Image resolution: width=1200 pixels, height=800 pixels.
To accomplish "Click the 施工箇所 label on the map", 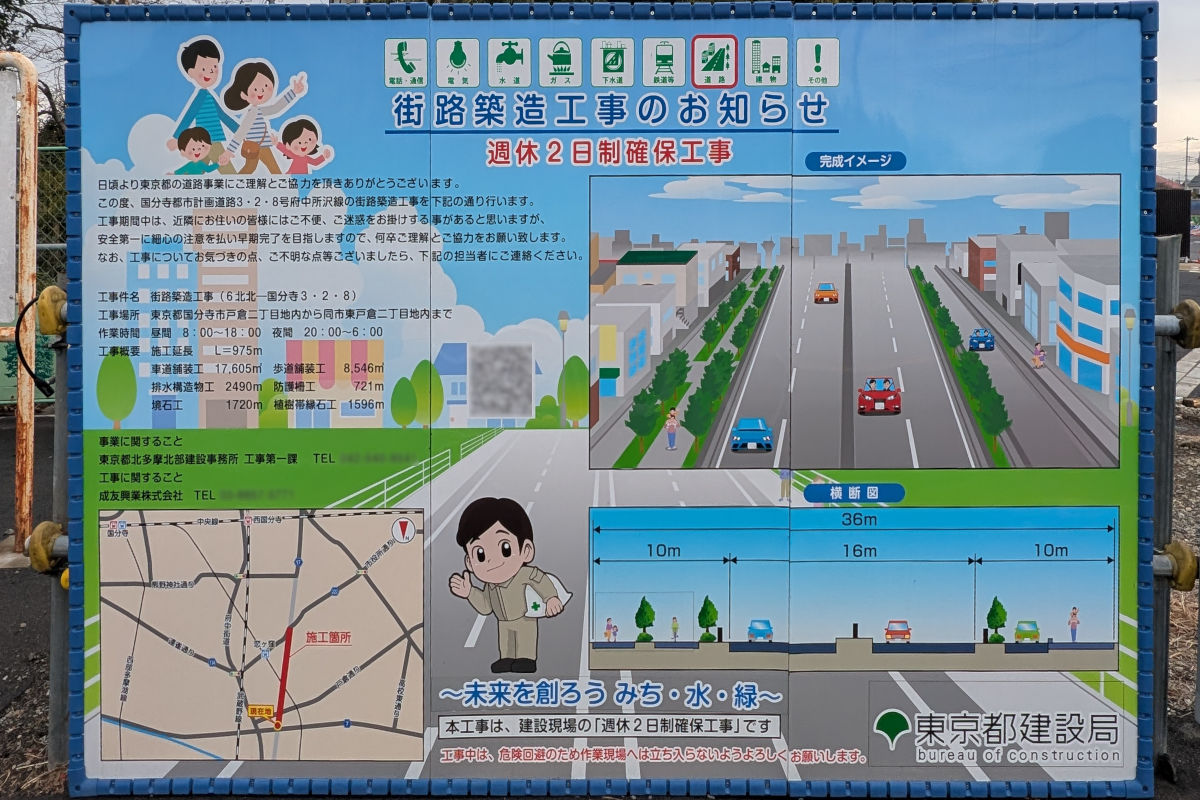I will tap(328, 636).
